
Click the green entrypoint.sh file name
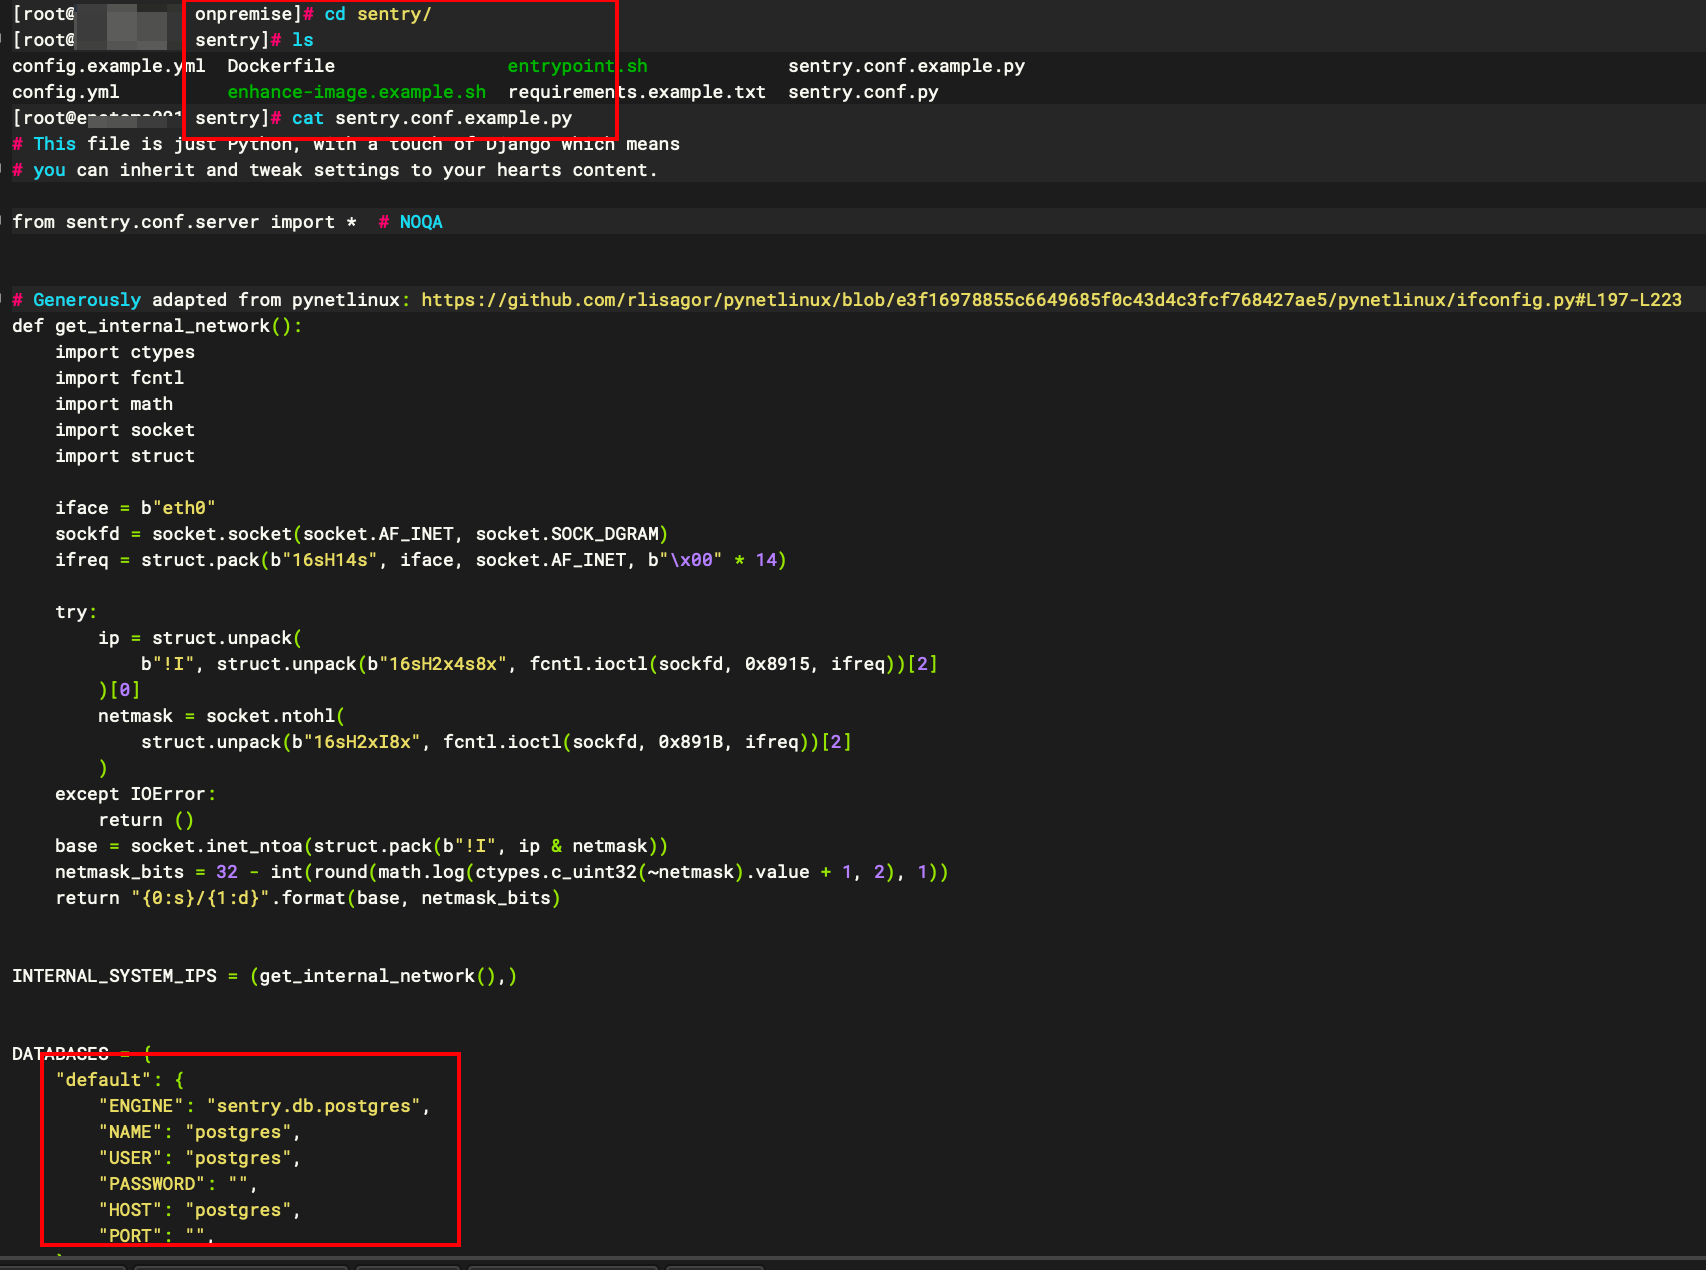point(577,66)
